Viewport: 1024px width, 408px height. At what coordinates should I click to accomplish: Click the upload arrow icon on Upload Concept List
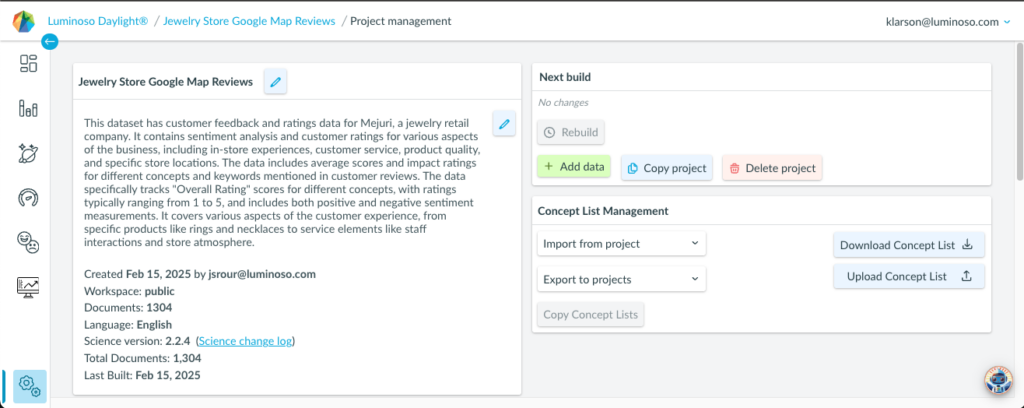[x=967, y=277]
